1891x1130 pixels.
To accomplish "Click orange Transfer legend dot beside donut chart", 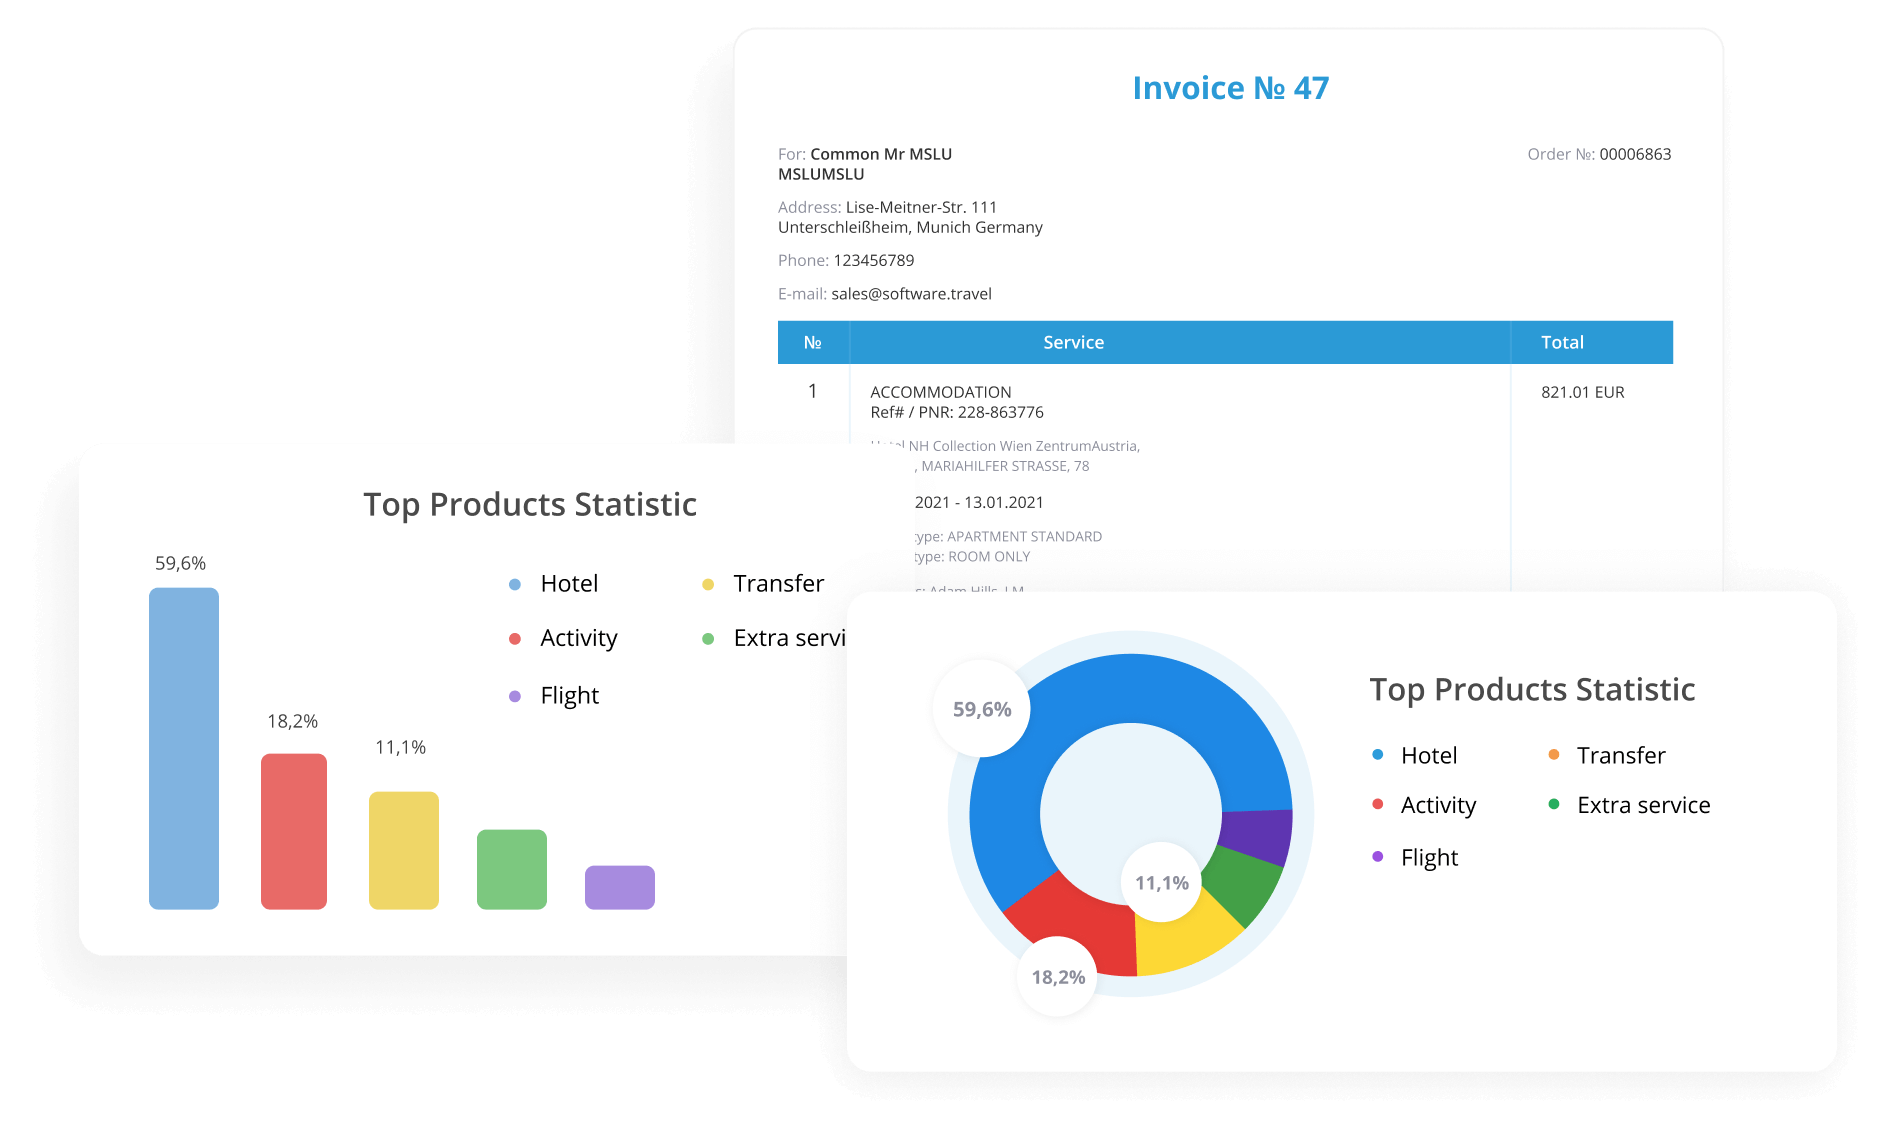I will pyautogui.click(x=1554, y=755).
